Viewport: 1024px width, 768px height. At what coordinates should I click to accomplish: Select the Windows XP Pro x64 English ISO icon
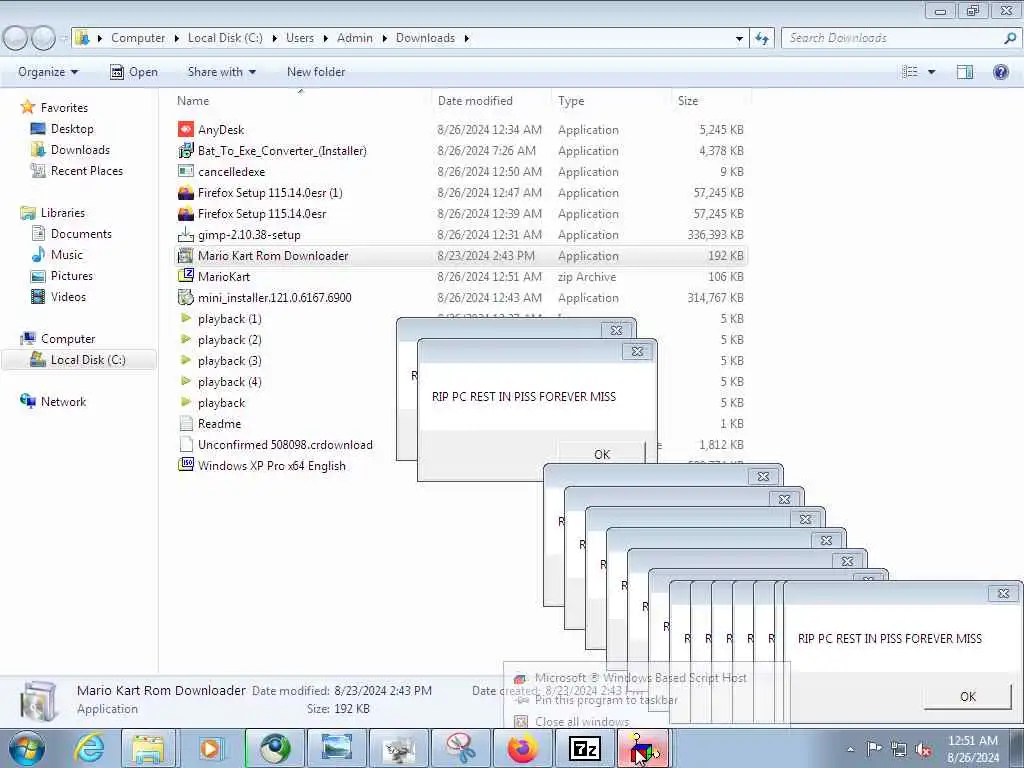185,465
